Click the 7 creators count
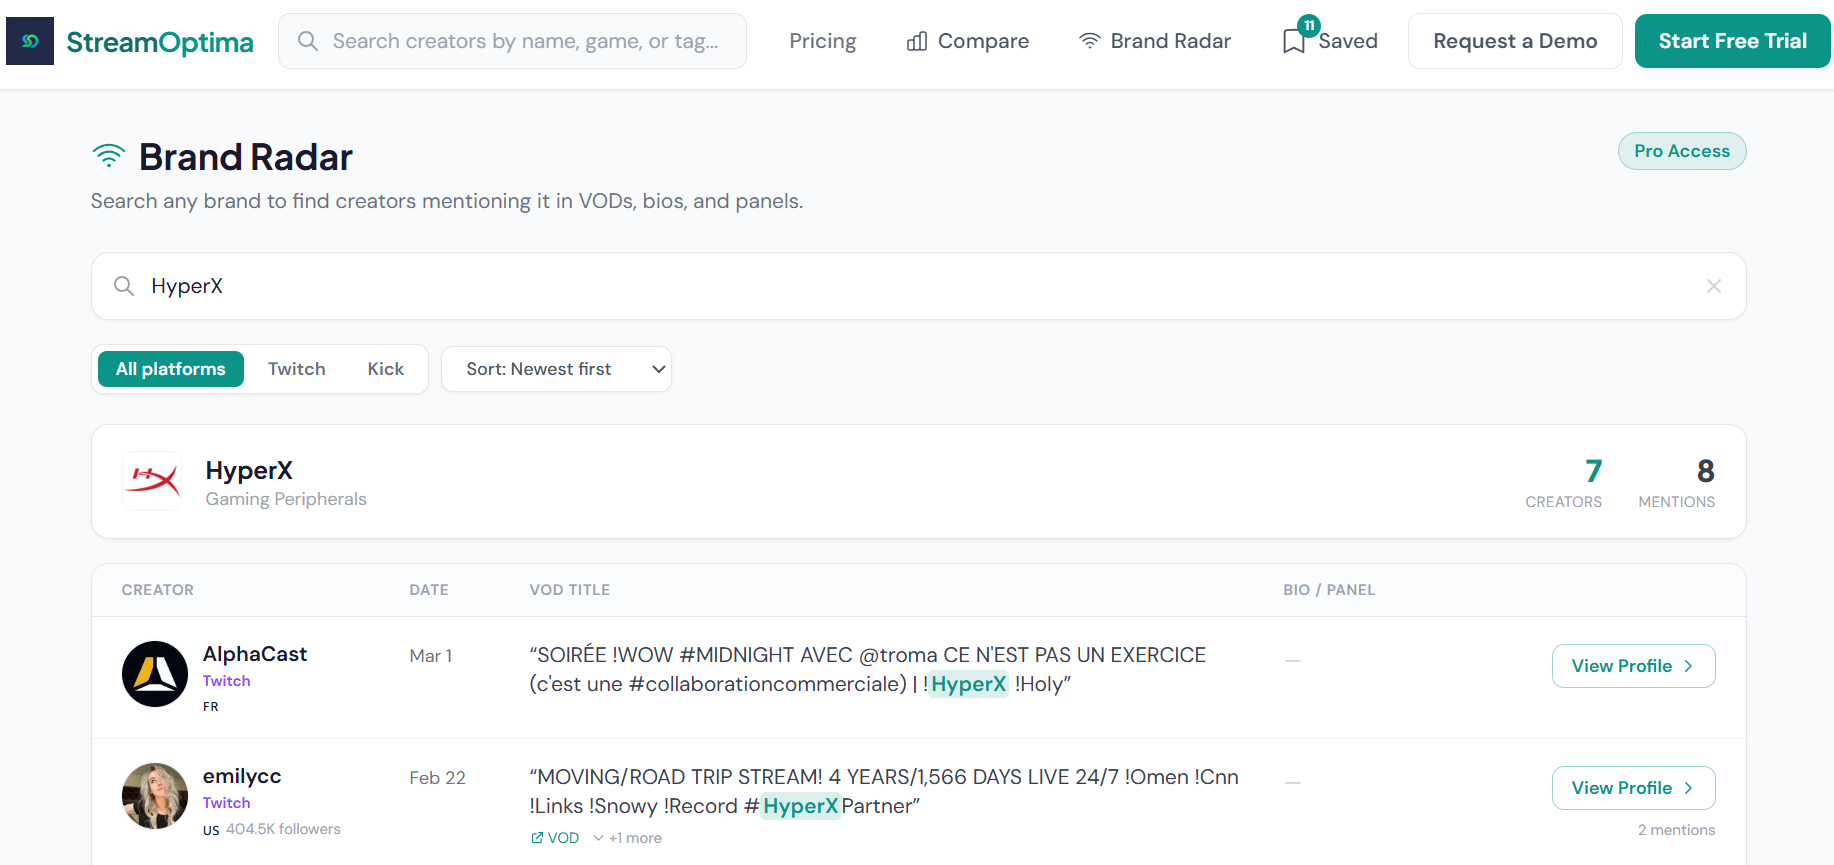The height and width of the screenshot is (865, 1834). click(x=1593, y=471)
